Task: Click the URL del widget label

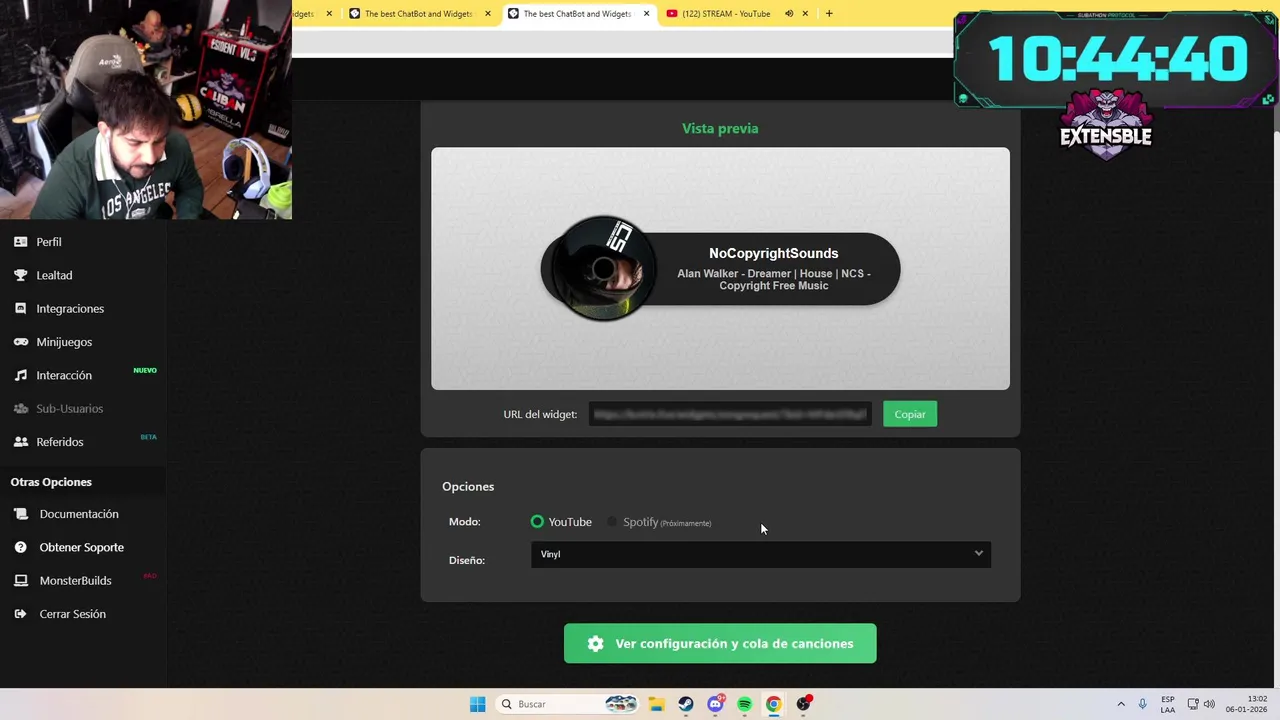Action: coord(540,414)
